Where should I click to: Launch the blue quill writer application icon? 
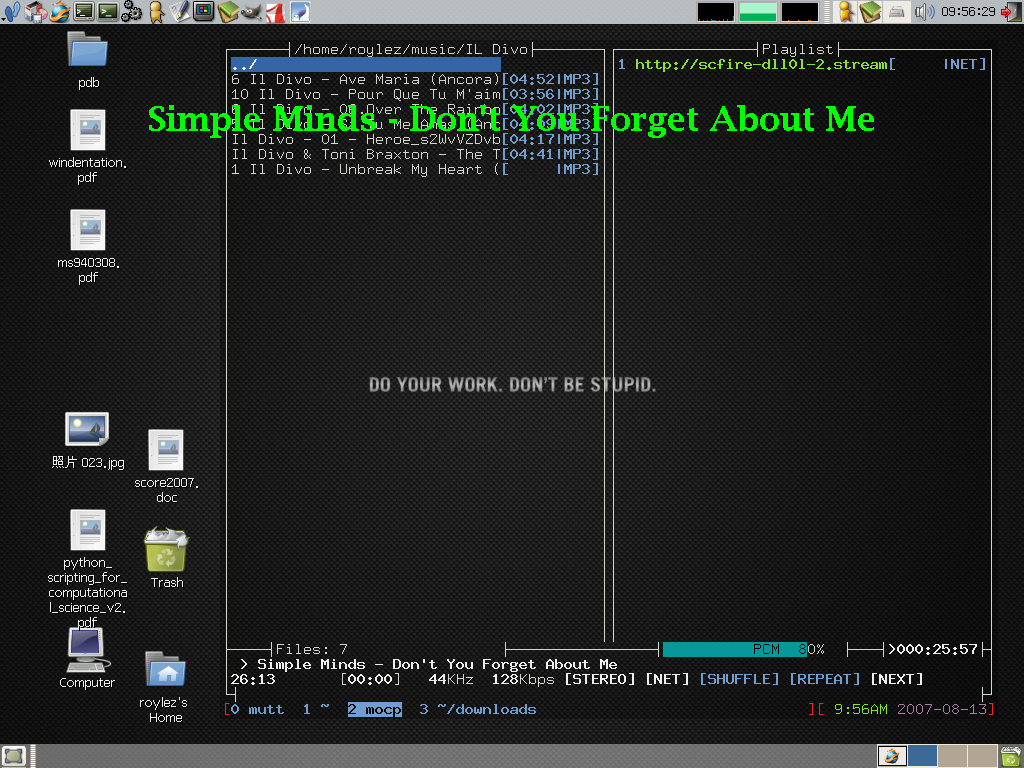(x=299, y=12)
